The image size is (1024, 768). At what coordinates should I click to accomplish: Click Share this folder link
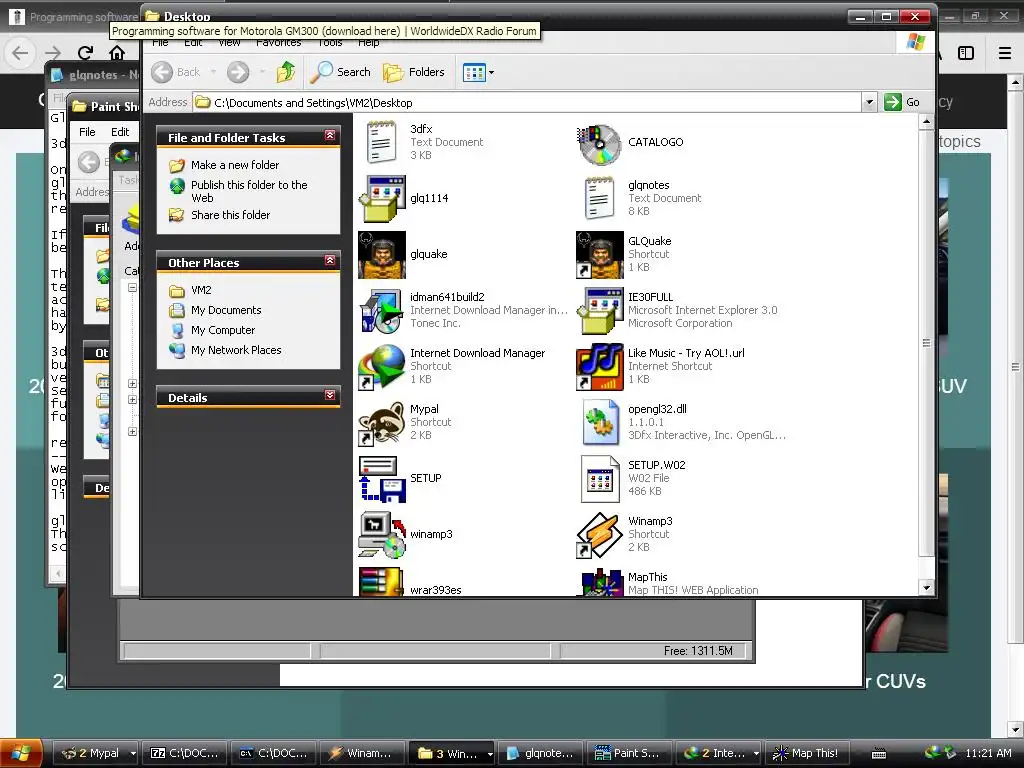pyautogui.click(x=231, y=215)
